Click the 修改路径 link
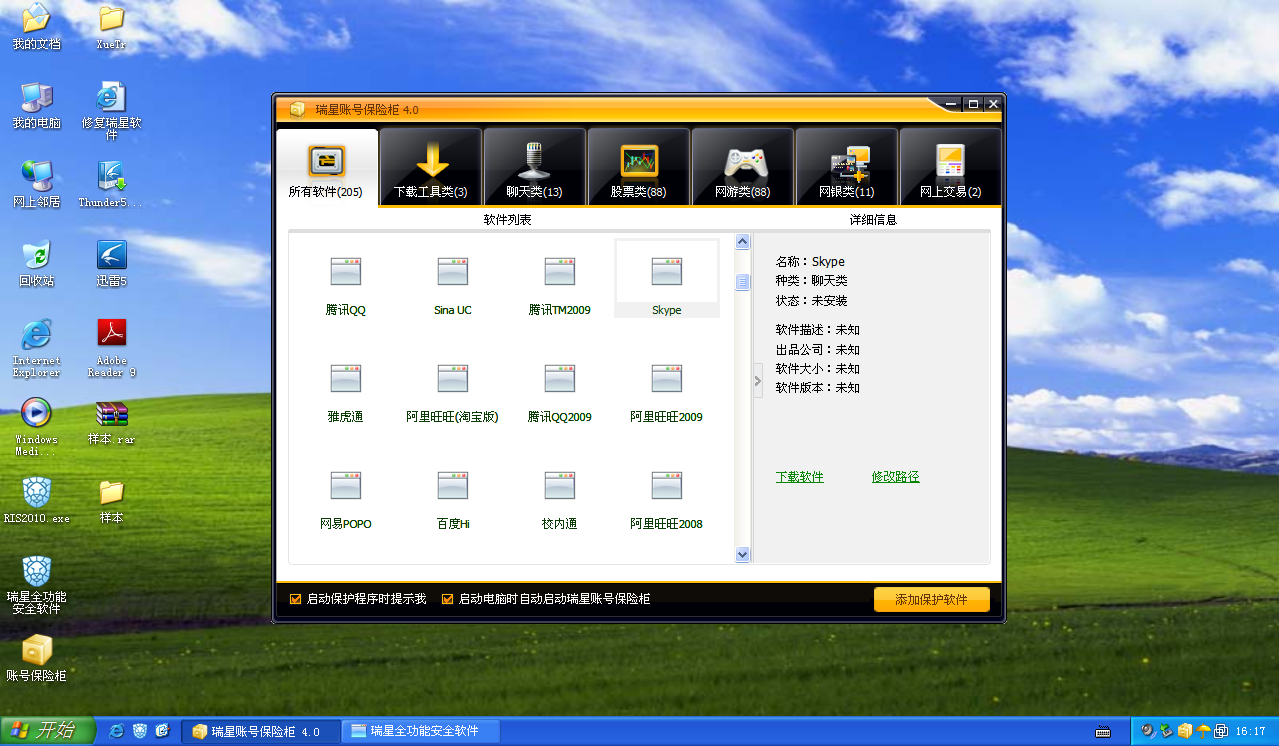 click(895, 477)
